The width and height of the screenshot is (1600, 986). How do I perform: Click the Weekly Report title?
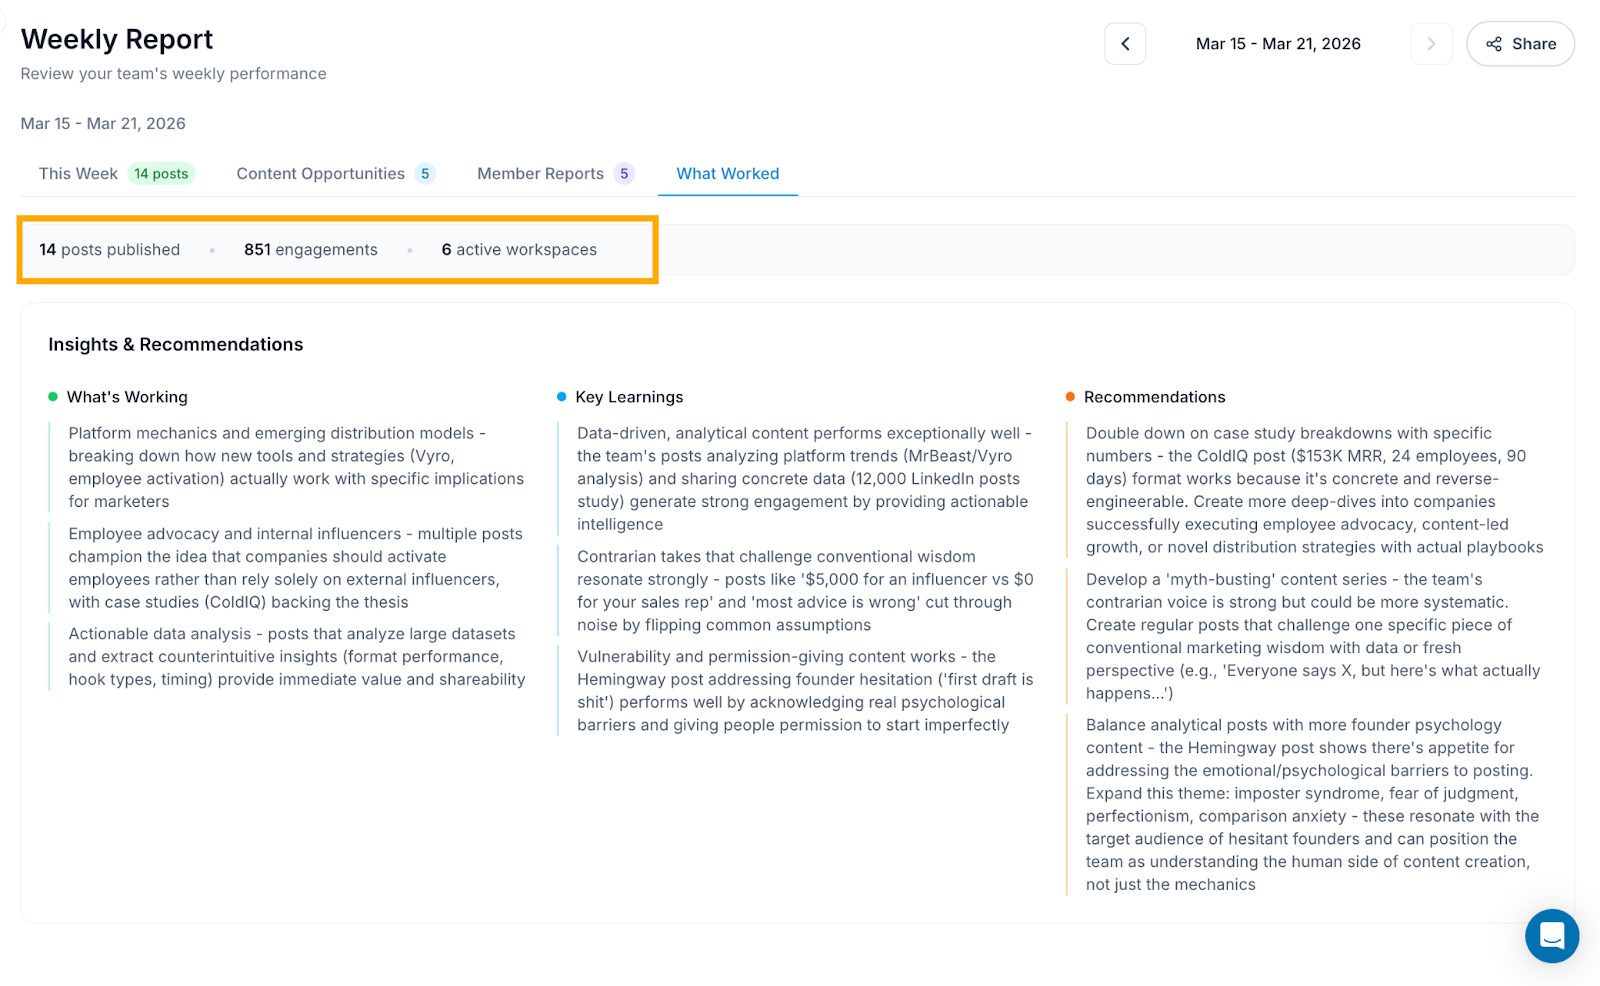(x=117, y=39)
